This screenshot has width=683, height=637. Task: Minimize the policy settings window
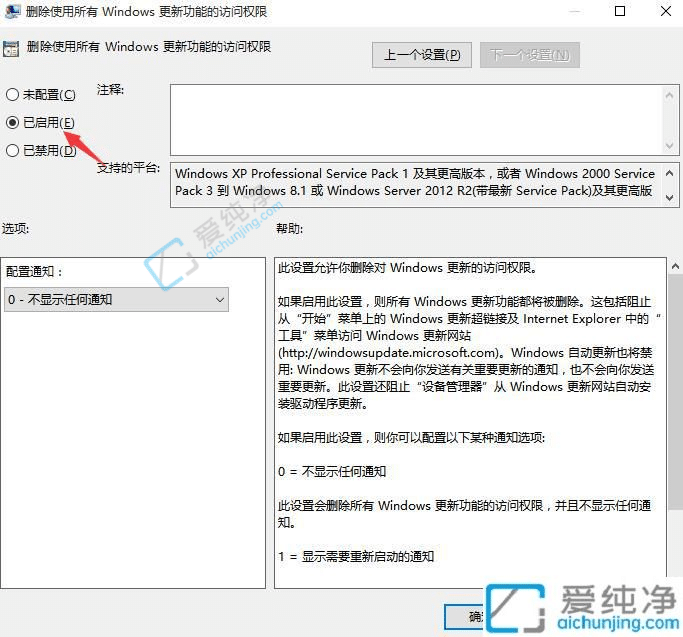point(575,11)
